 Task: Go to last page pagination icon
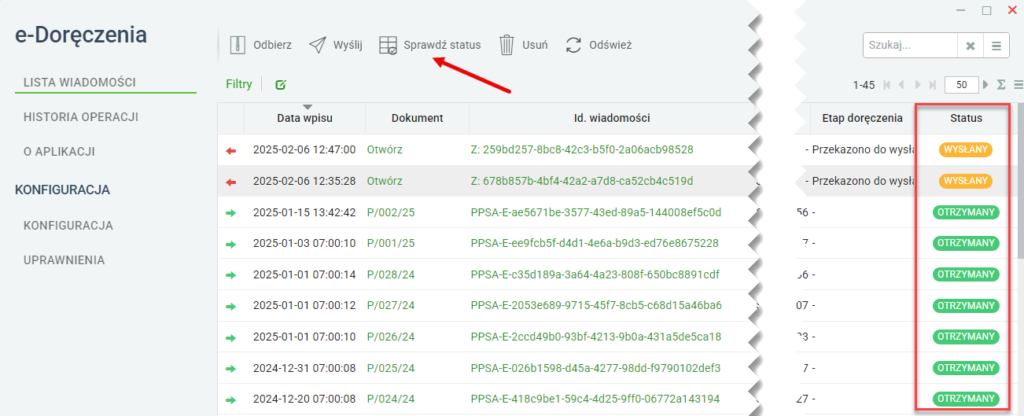933,85
